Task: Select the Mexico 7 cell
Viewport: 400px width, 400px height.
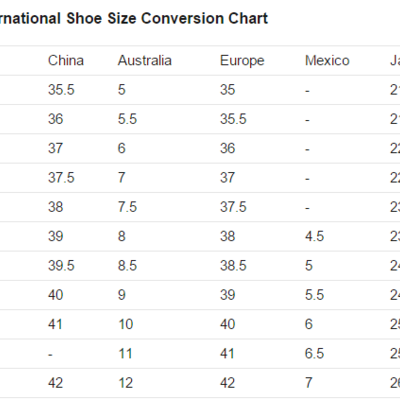Action: pyautogui.click(x=309, y=383)
